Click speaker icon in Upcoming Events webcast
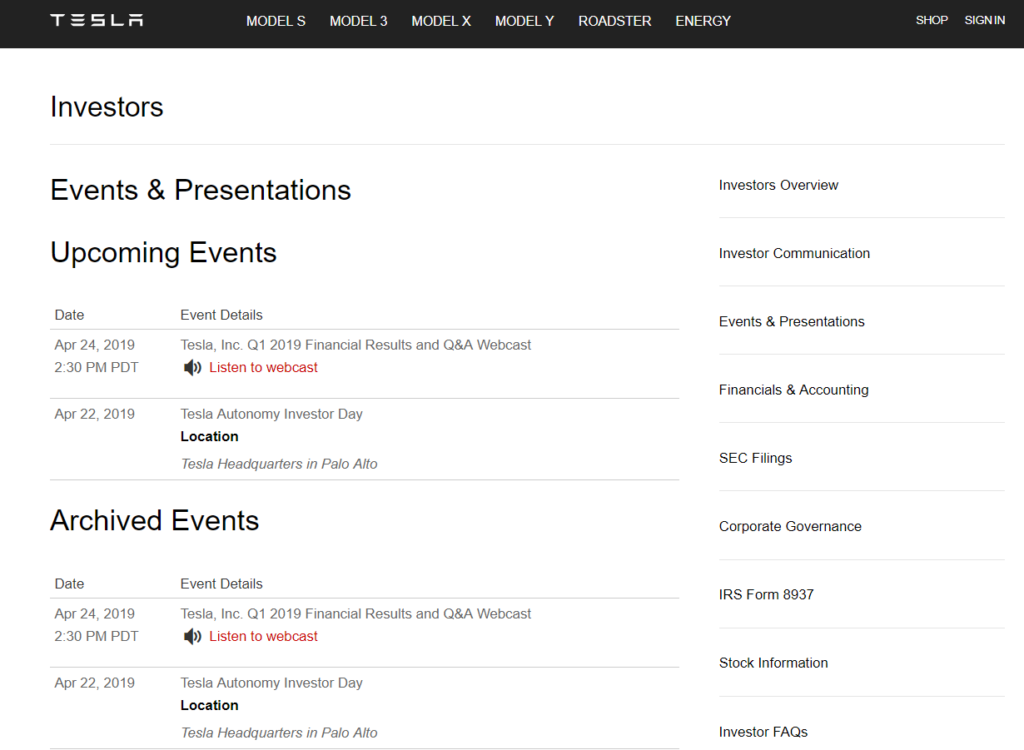Screen dimensions: 1024x750 [x=192, y=368]
